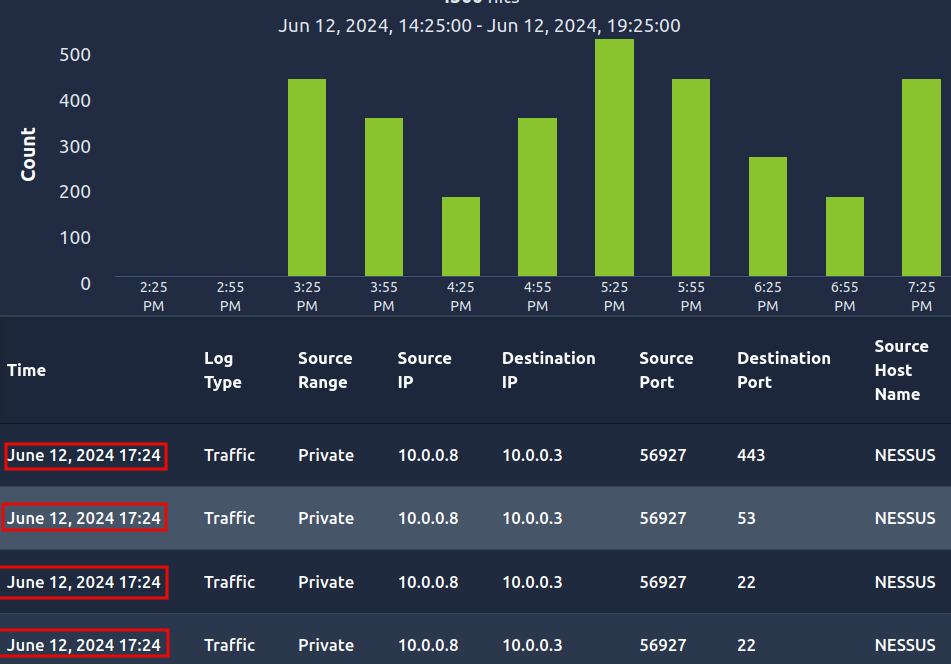The height and width of the screenshot is (664, 951).
Task: Click the Source Host Name header
Action: click(900, 370)
